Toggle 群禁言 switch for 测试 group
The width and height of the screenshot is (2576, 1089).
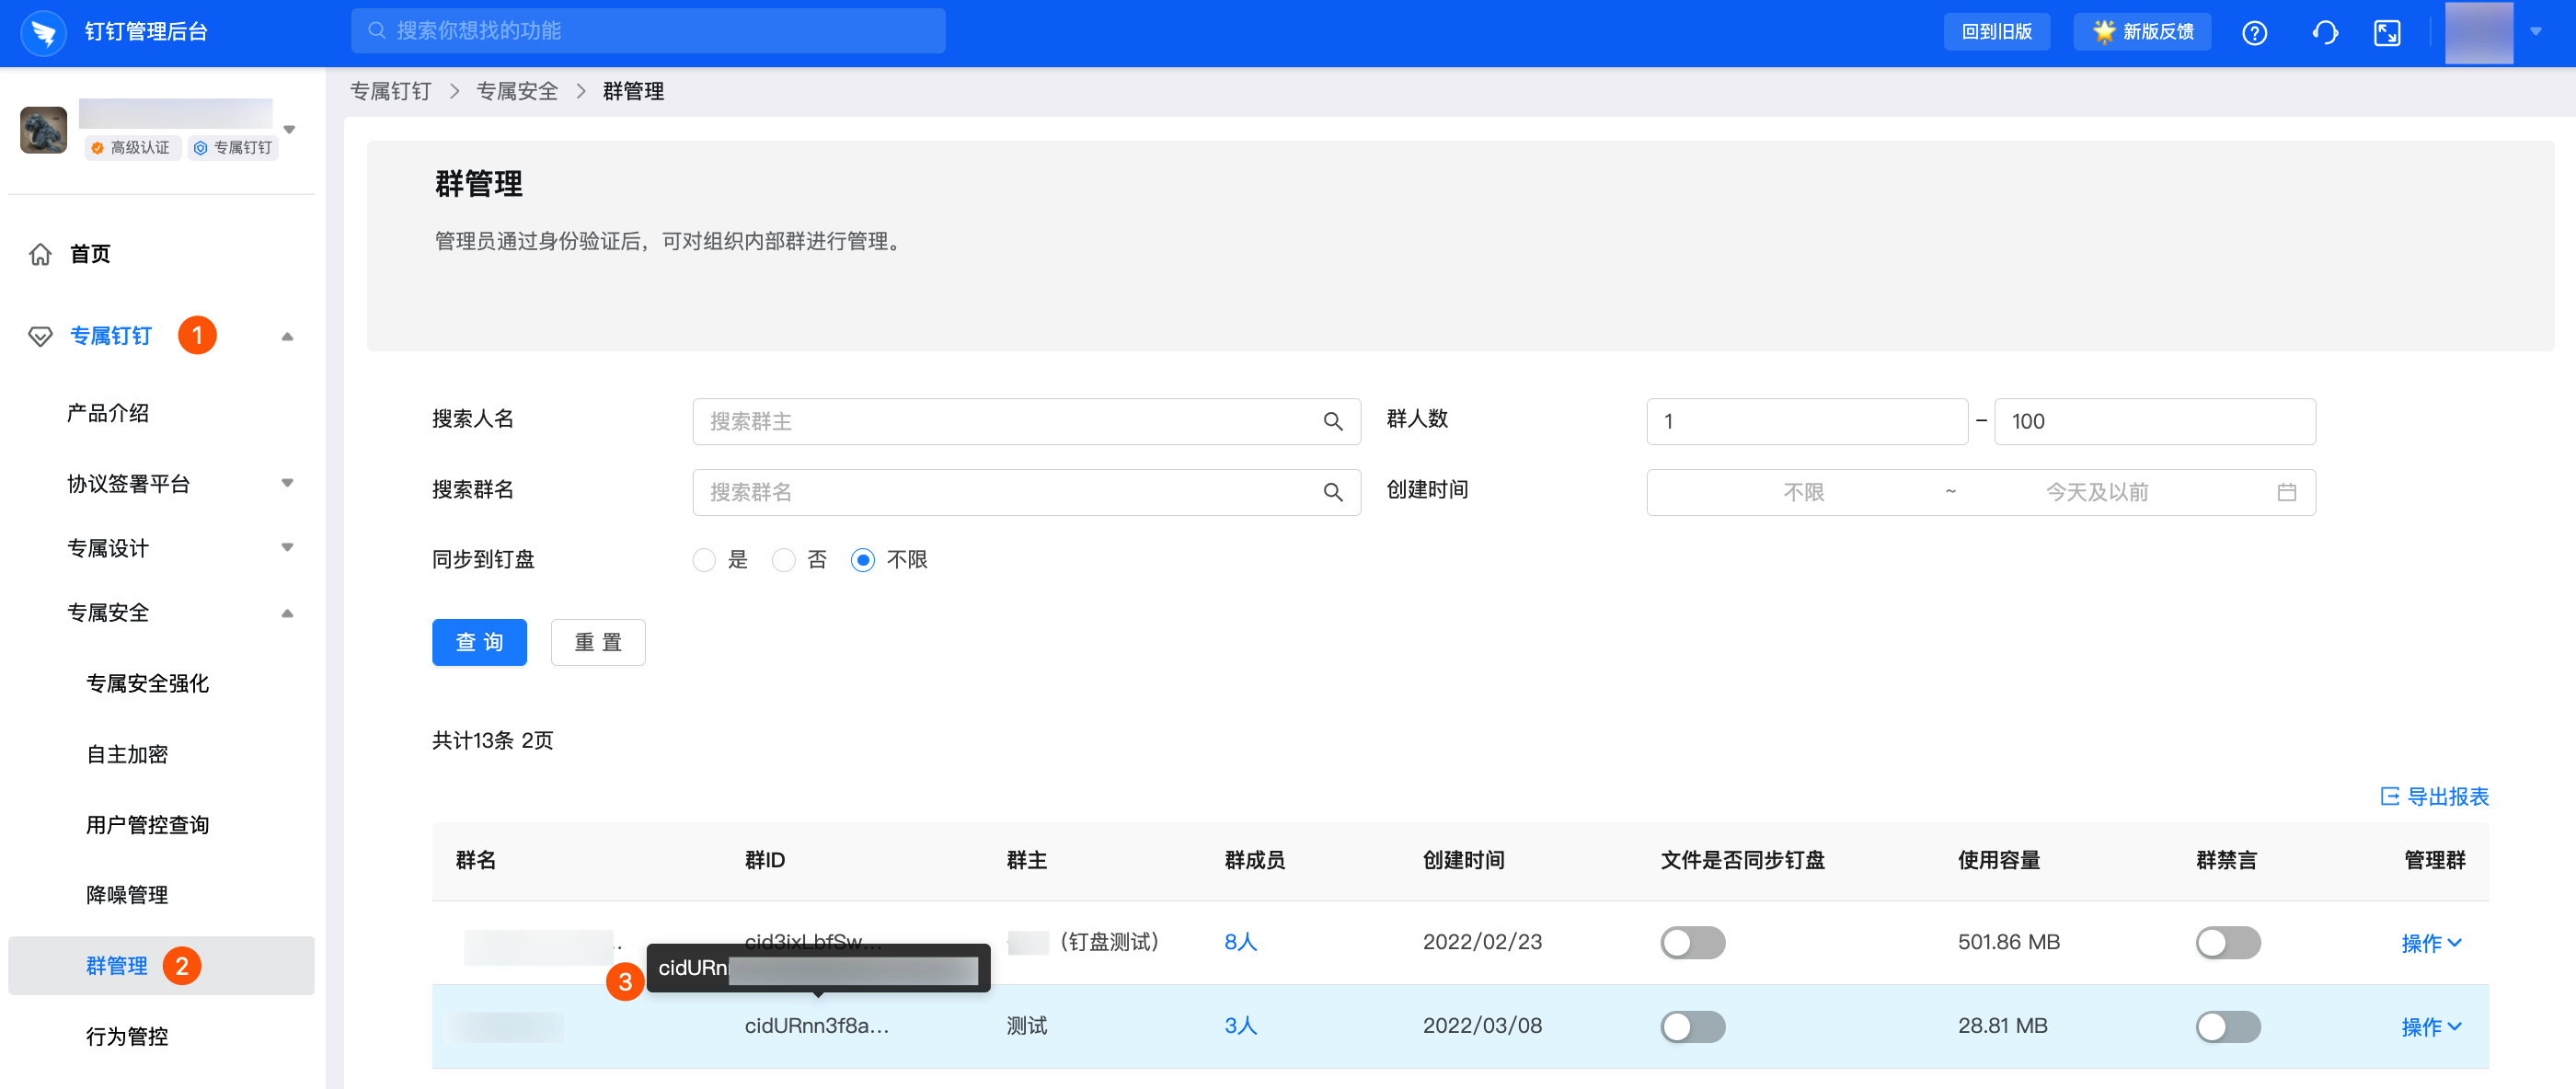(2227, 1027)
